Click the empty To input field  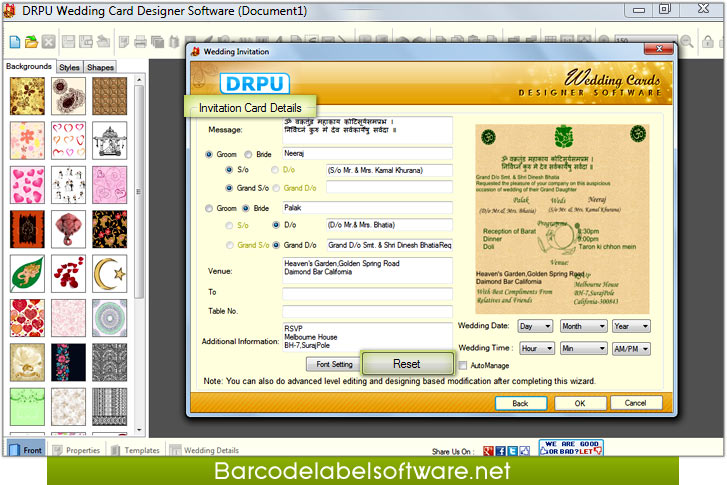click(367, 293)
